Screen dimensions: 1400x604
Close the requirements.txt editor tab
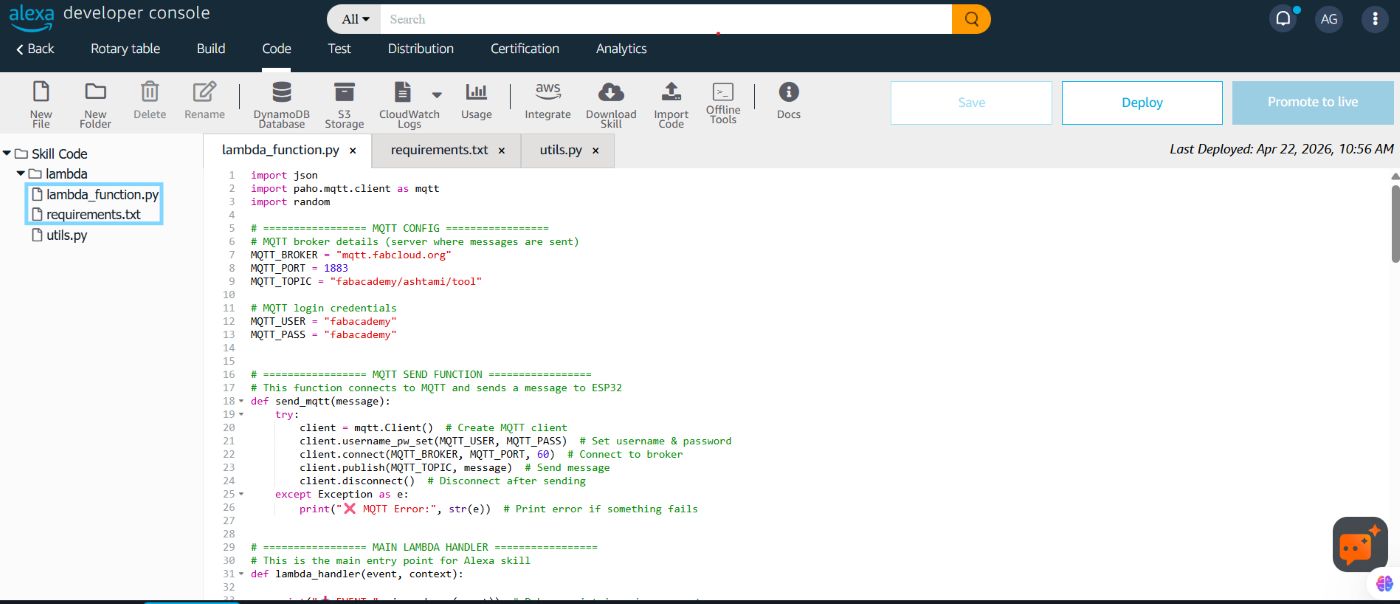point(501,151)
